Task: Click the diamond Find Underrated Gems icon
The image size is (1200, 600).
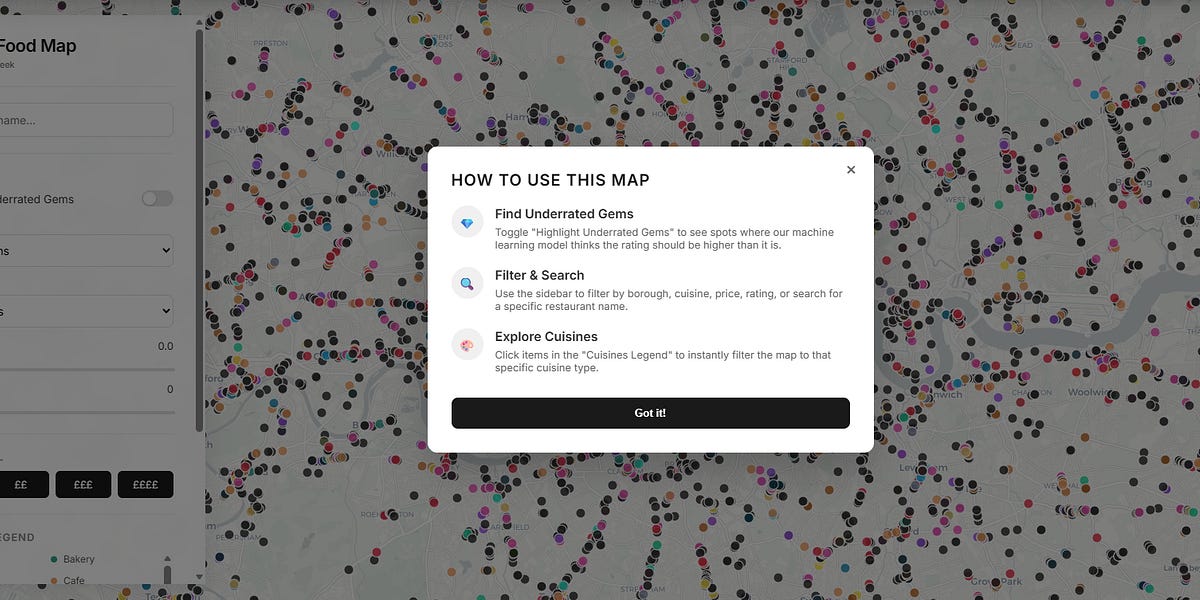Action: pyautogui.click(x=467, y=221)
